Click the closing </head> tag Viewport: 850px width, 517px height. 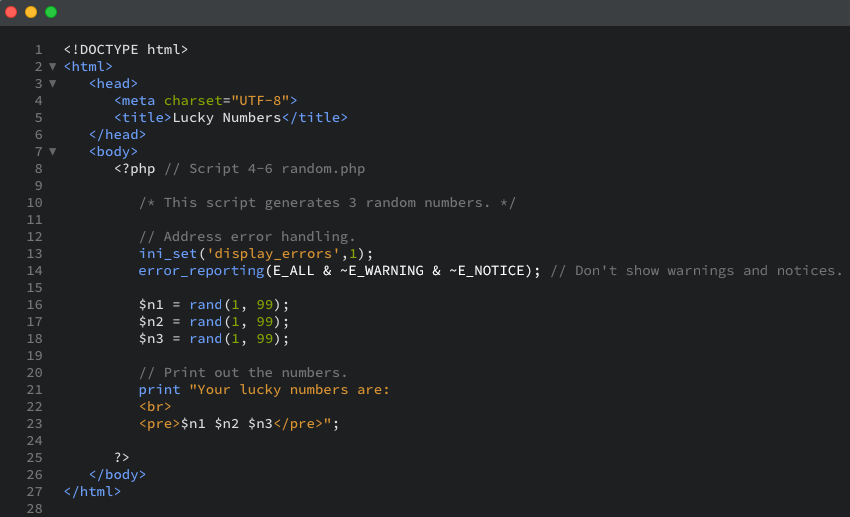click(117, 134)
